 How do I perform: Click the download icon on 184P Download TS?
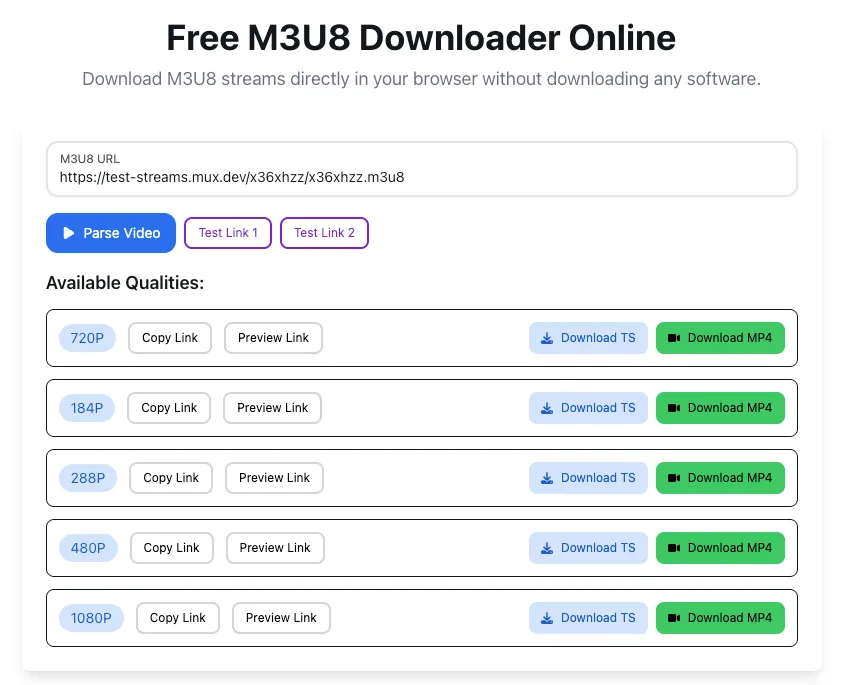pos(546,408)
